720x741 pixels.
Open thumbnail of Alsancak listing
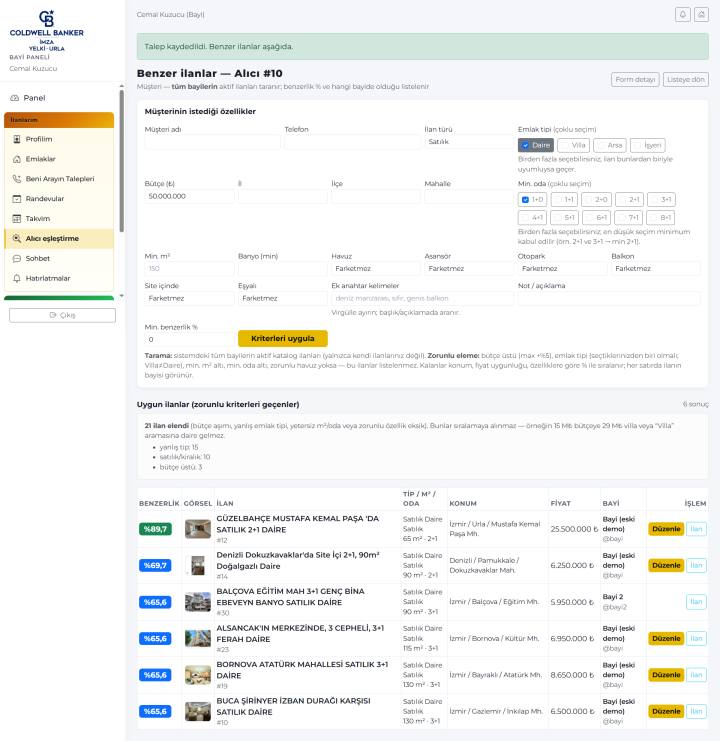tap(197, 638)
